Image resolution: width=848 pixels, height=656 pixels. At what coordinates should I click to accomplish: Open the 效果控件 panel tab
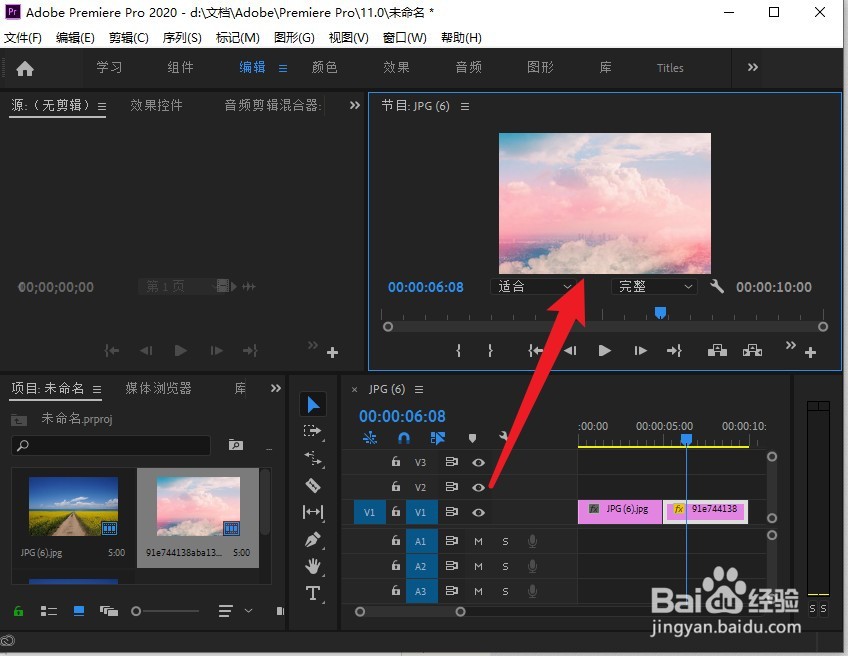(x=156, y=105)
